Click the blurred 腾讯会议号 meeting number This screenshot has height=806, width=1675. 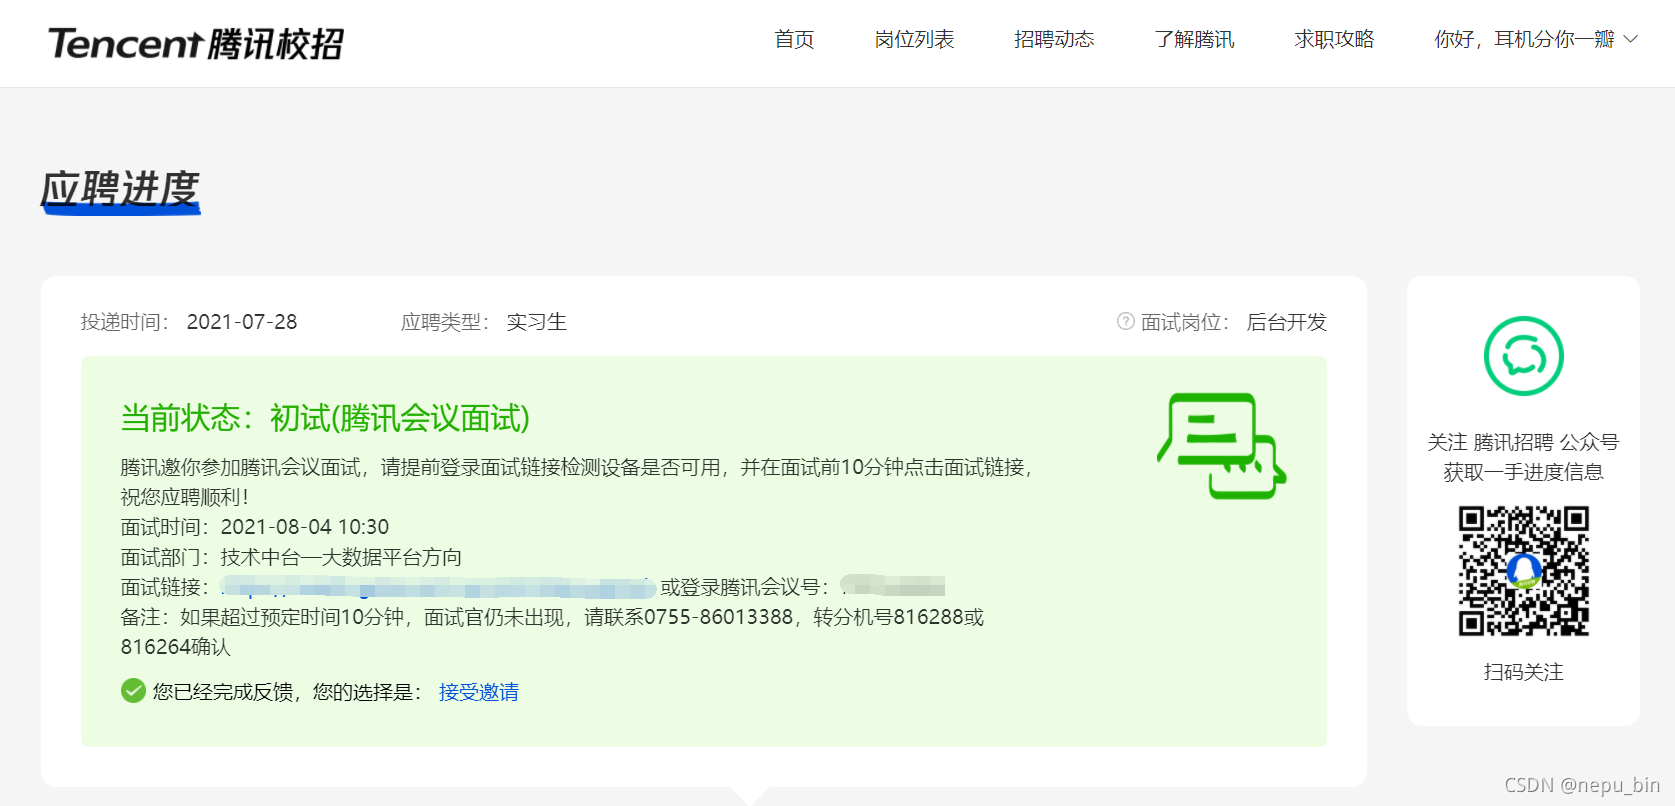(892, 586)
